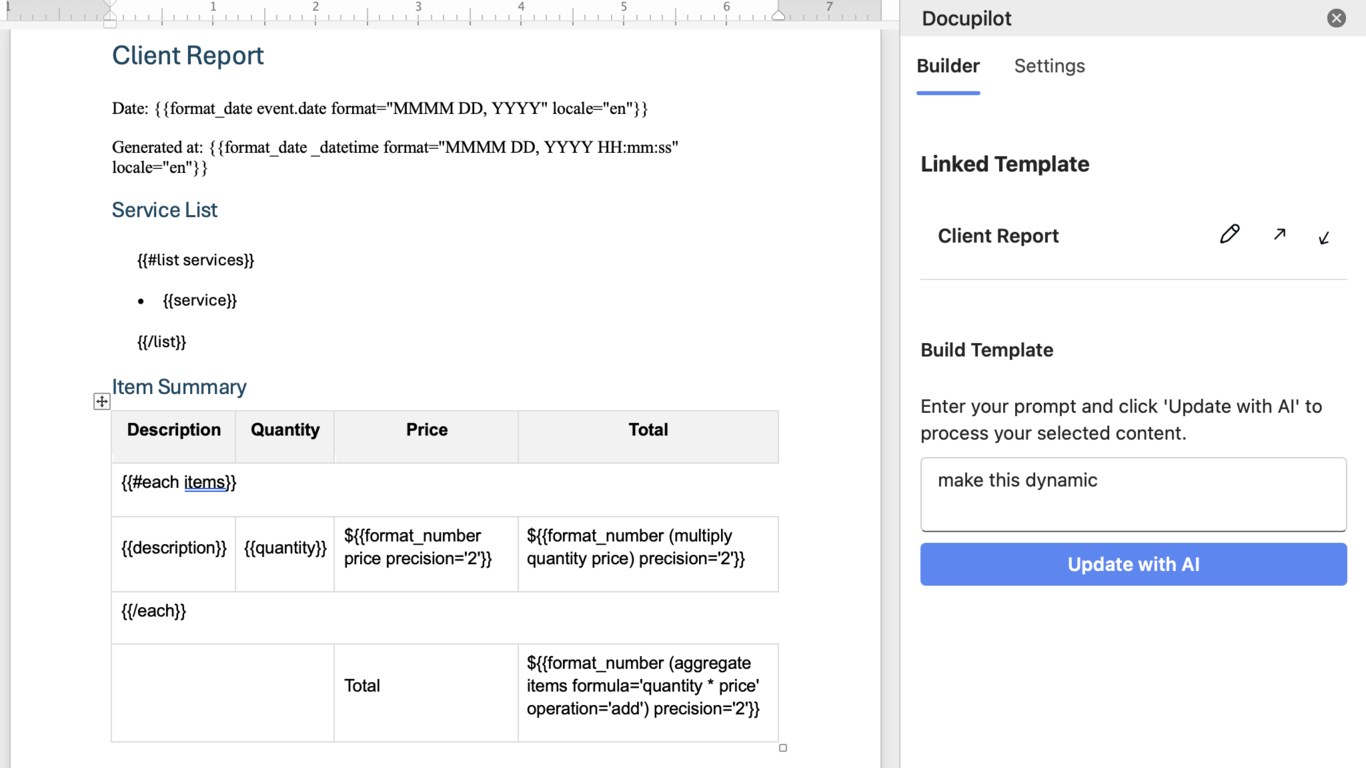Click the table move handle icon
This screenshot has width=1366, height=768.
click(x=102, y=401)
